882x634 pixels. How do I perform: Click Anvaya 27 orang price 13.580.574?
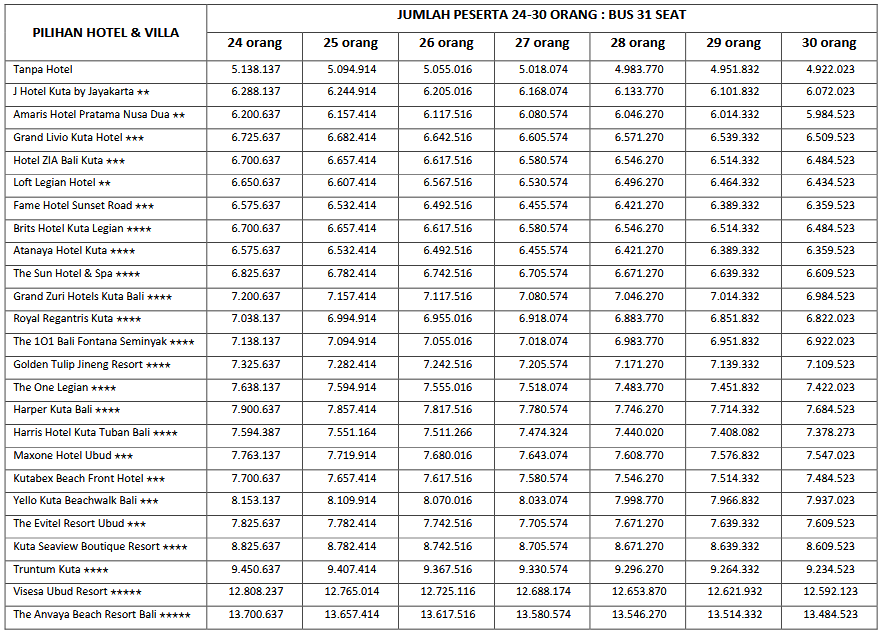[x=542, y=614]
